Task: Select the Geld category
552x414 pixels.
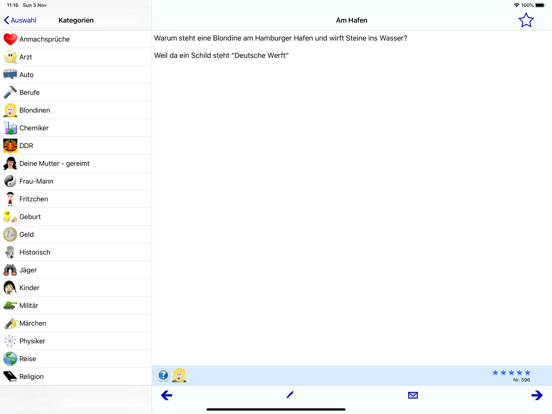Action: pos(76,234)
